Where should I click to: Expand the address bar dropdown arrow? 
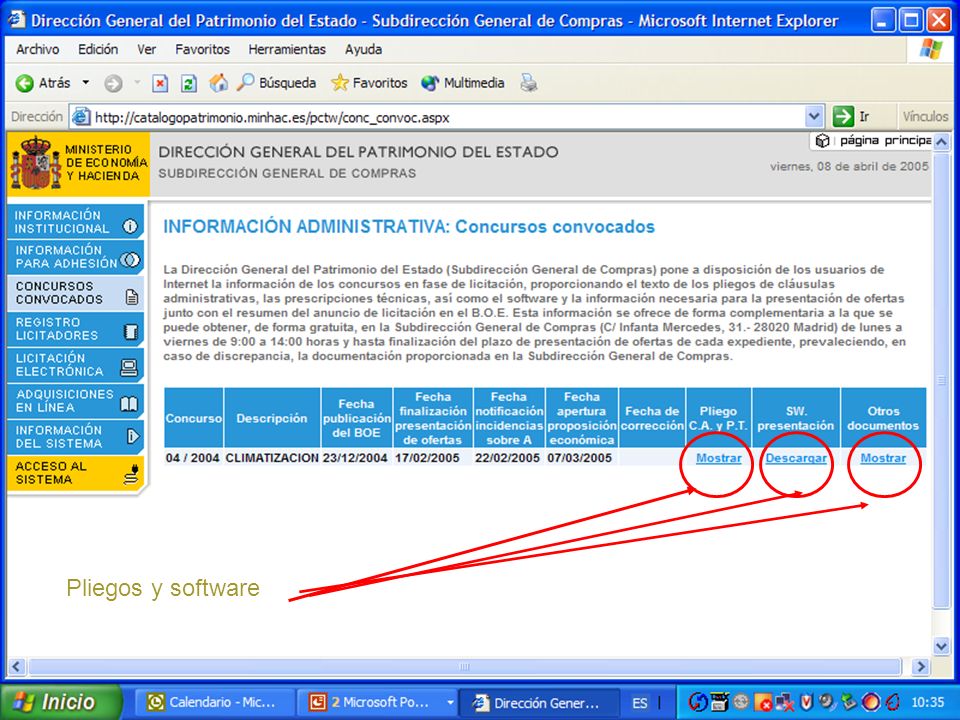[x=814, y=116]
